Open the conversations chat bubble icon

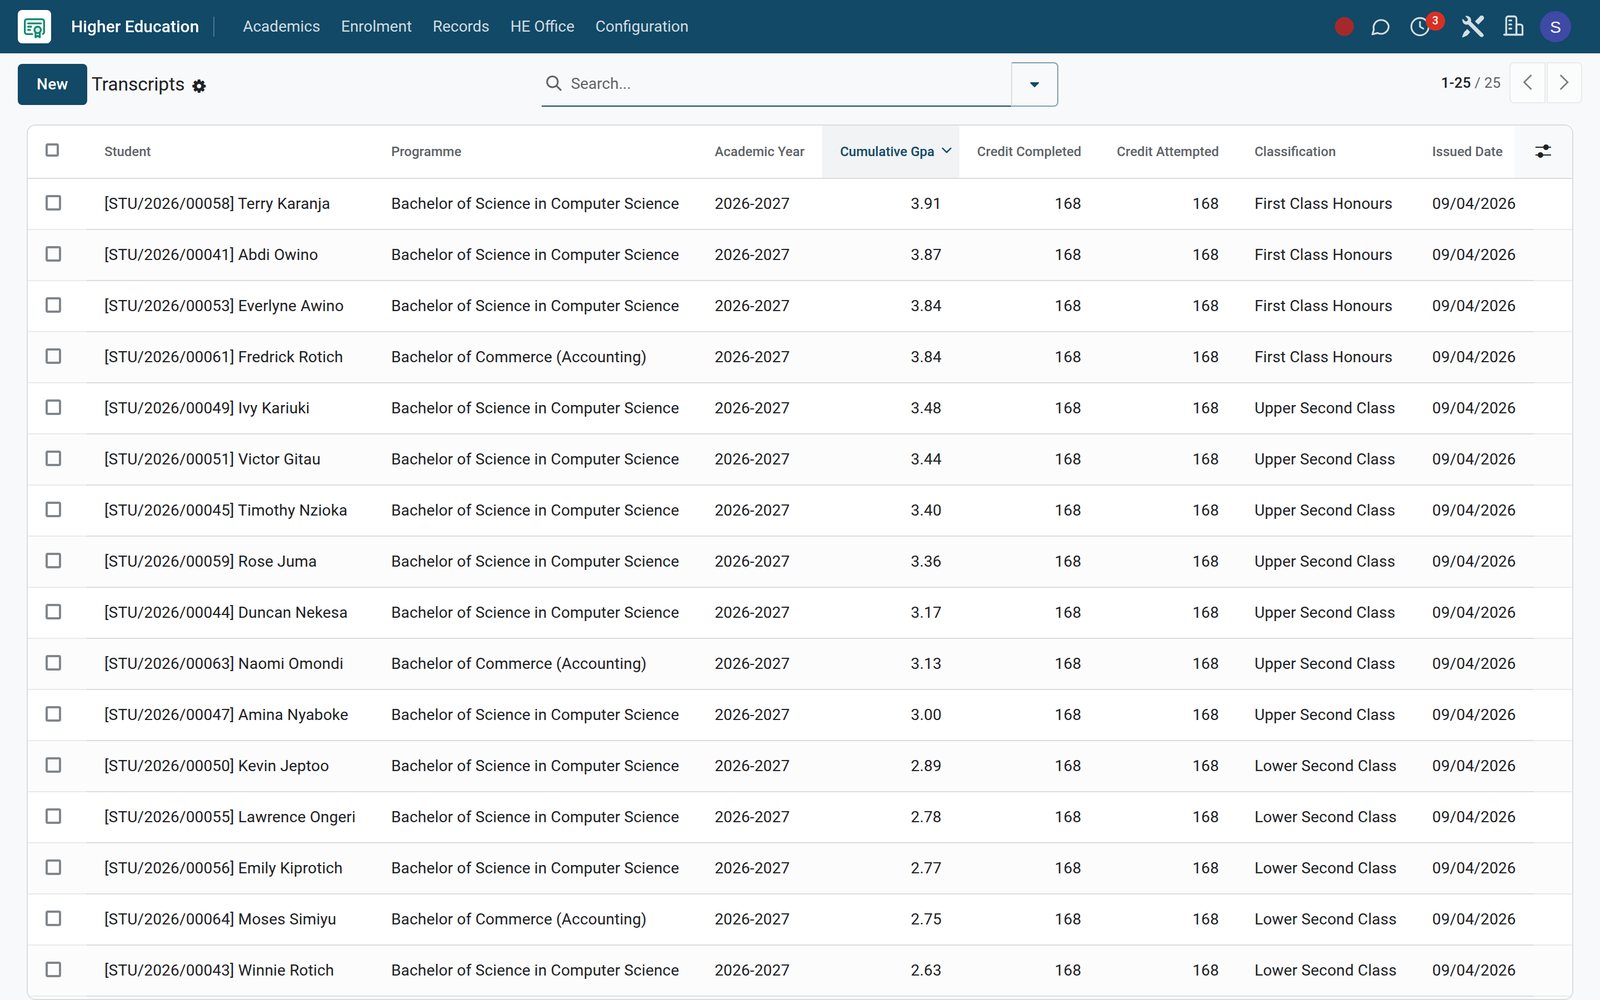click(1380, 27)
